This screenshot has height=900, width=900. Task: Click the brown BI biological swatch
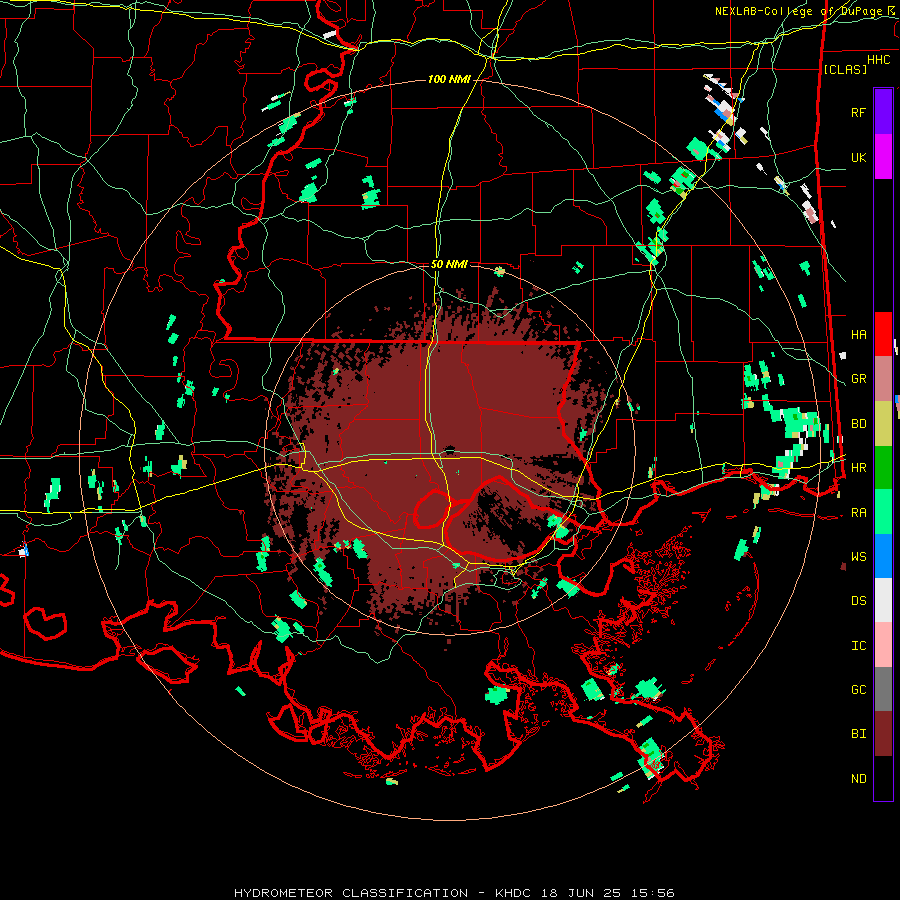pos(883,734)
